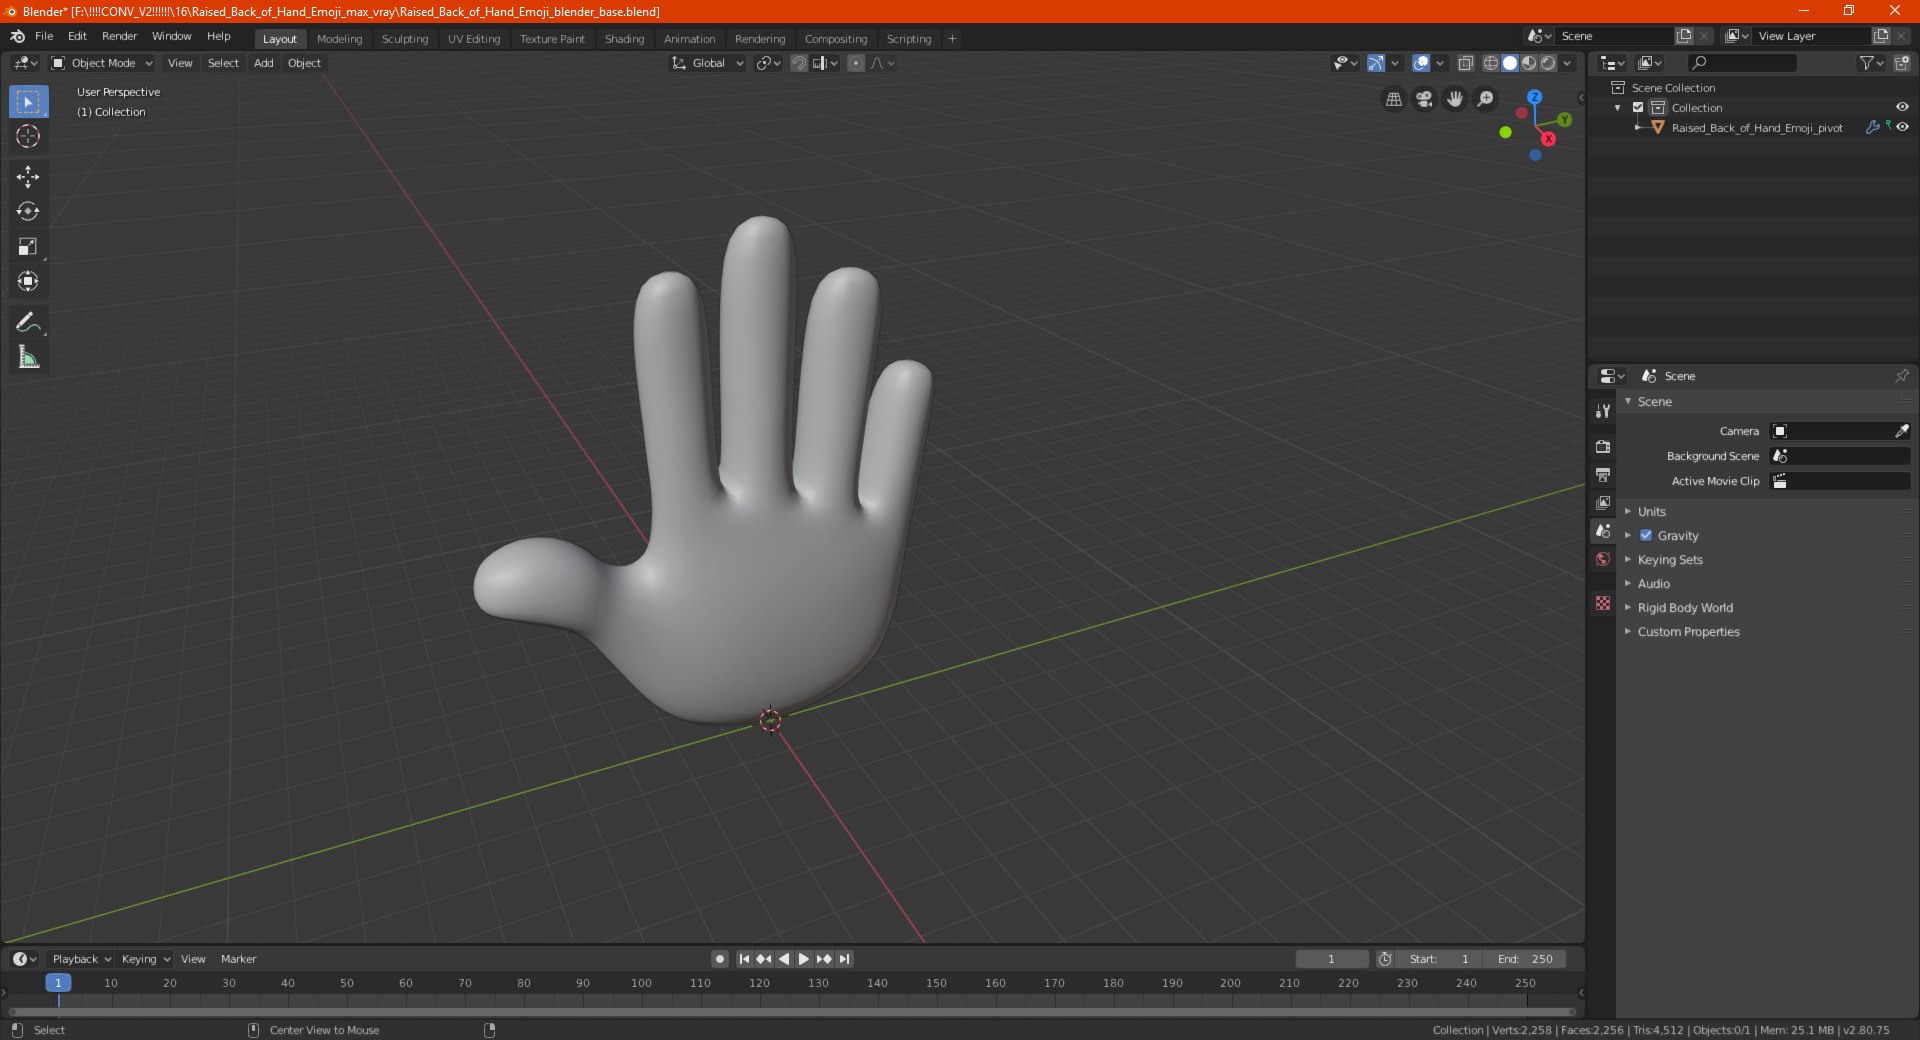
Task: Hide Raised_Back_of_Hand_Emoji_pivot object
Action: (x=1902, y=128)
